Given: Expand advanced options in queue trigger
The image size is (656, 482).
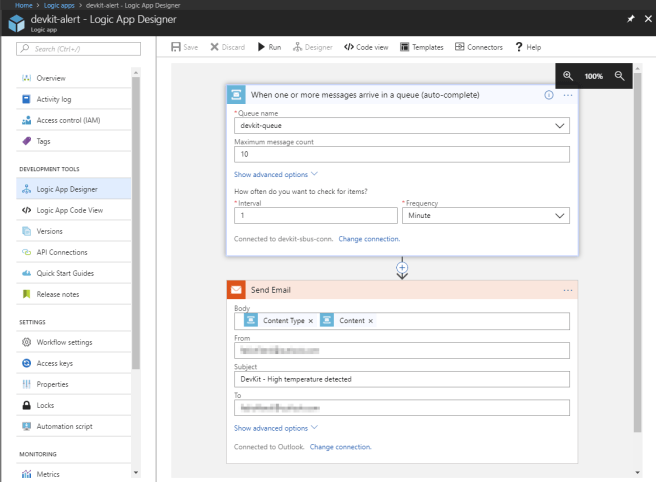Looking at the screenshot, I should pyautogui.click(x=275, y=174).
